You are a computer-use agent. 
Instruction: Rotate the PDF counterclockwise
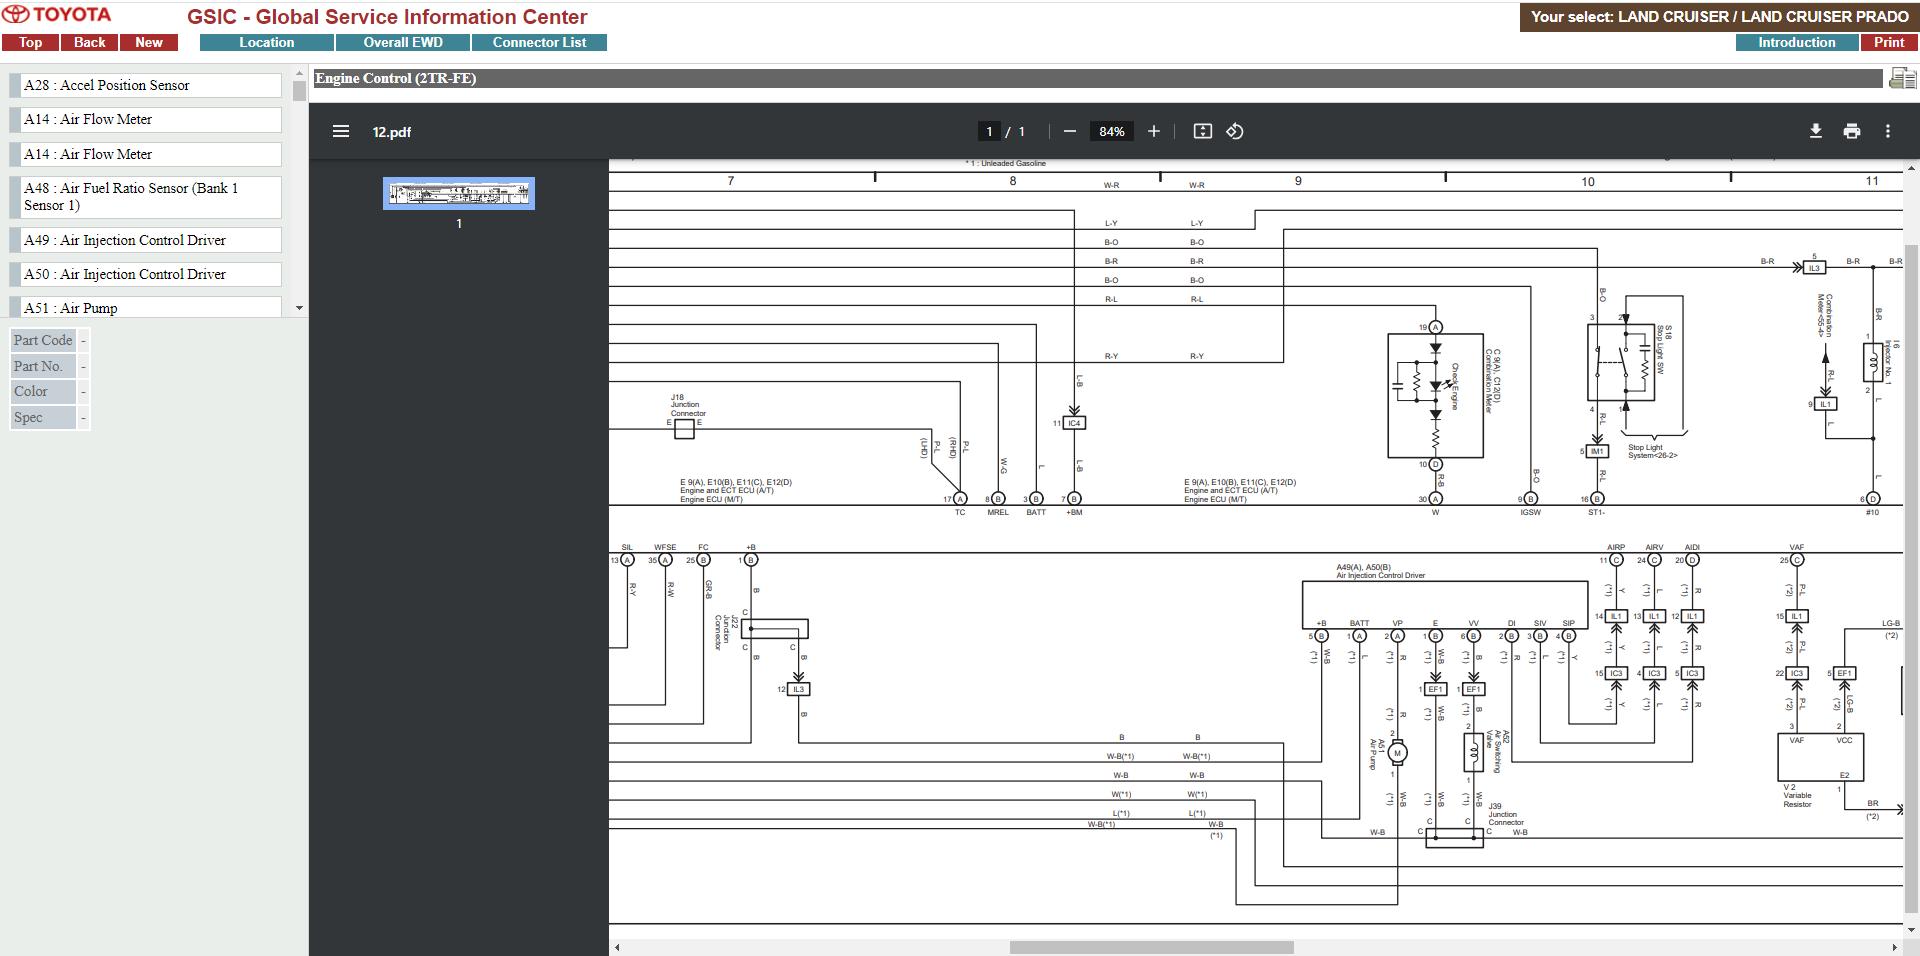pyautogui.click(x=1235, y=131)
